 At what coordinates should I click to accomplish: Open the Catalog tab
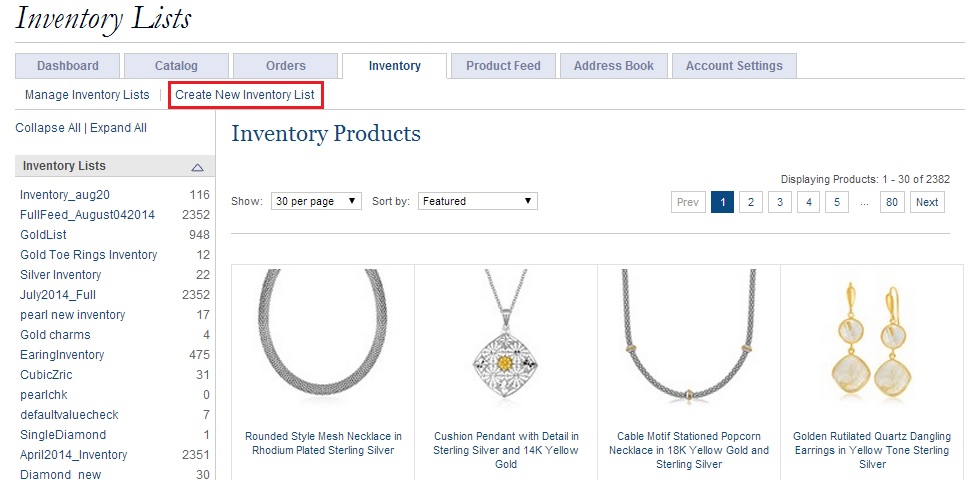point(176,66)
